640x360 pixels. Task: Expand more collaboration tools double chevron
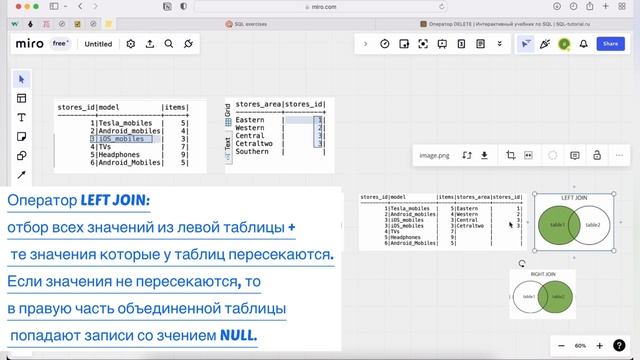(x=500, y=44)
